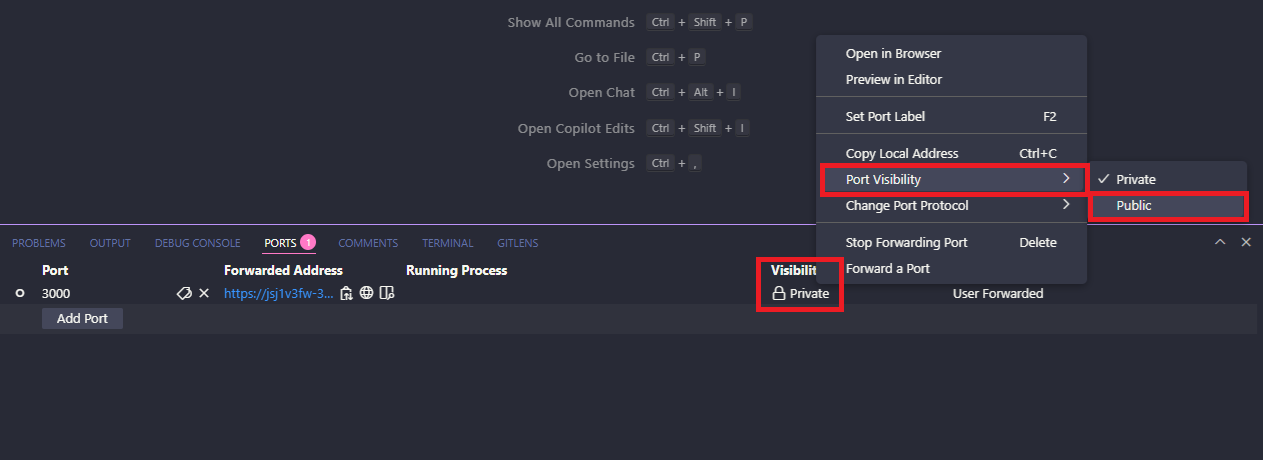Open forwarded address with globe icon
Viewport: 1263px width, 460px height.
tap(367, 293)
